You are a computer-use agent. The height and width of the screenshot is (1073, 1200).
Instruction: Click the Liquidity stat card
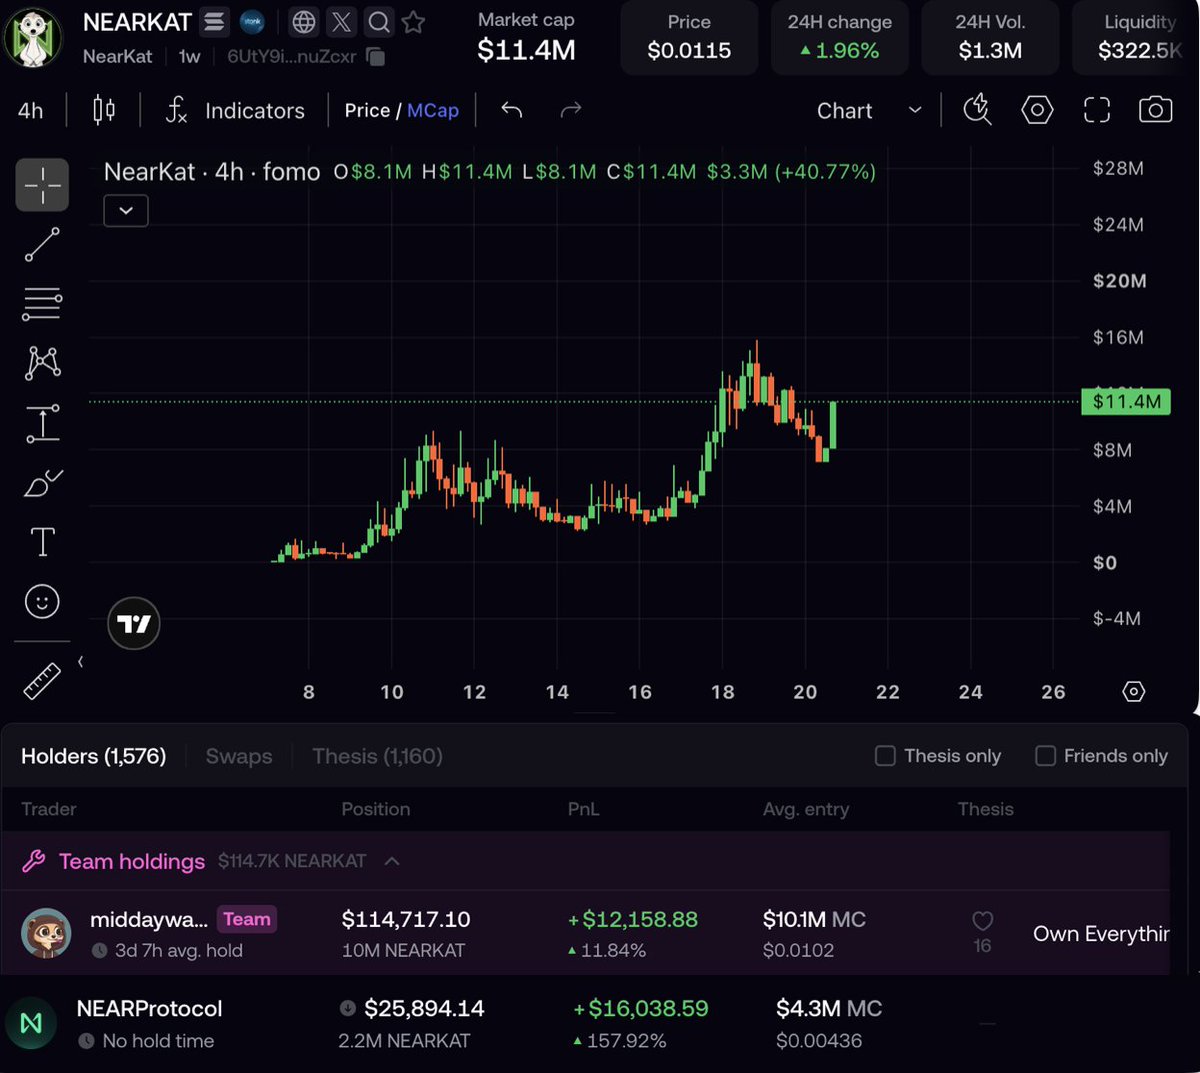(x=1136, y=38)
